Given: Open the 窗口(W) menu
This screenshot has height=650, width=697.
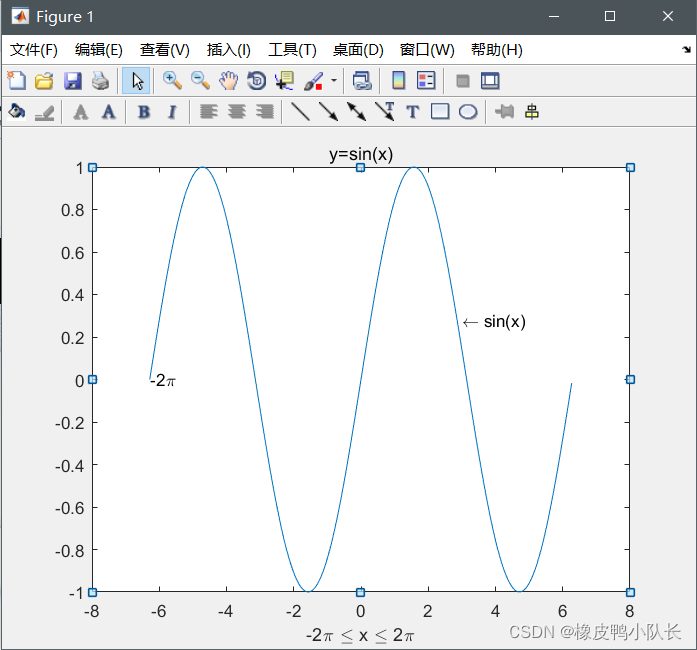Looking at the screenshot, I should [x=427, y=50].
